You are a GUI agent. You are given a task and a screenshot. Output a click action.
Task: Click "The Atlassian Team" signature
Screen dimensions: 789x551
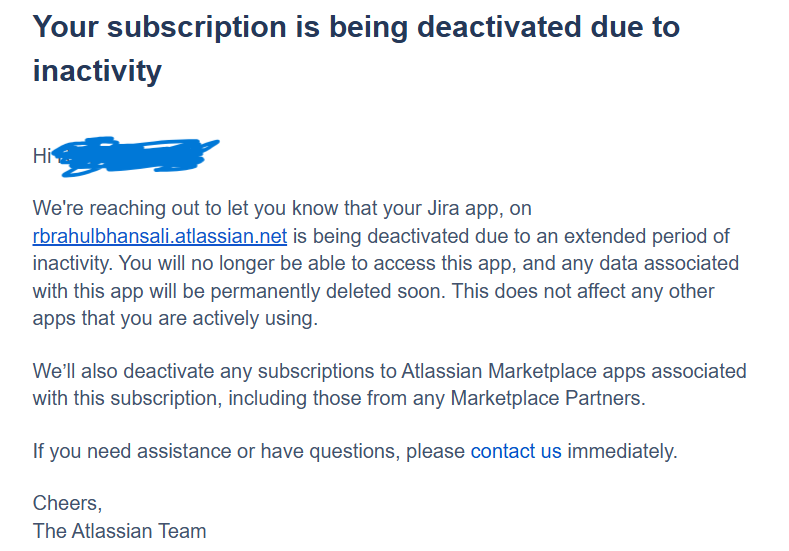coord(119,531)
